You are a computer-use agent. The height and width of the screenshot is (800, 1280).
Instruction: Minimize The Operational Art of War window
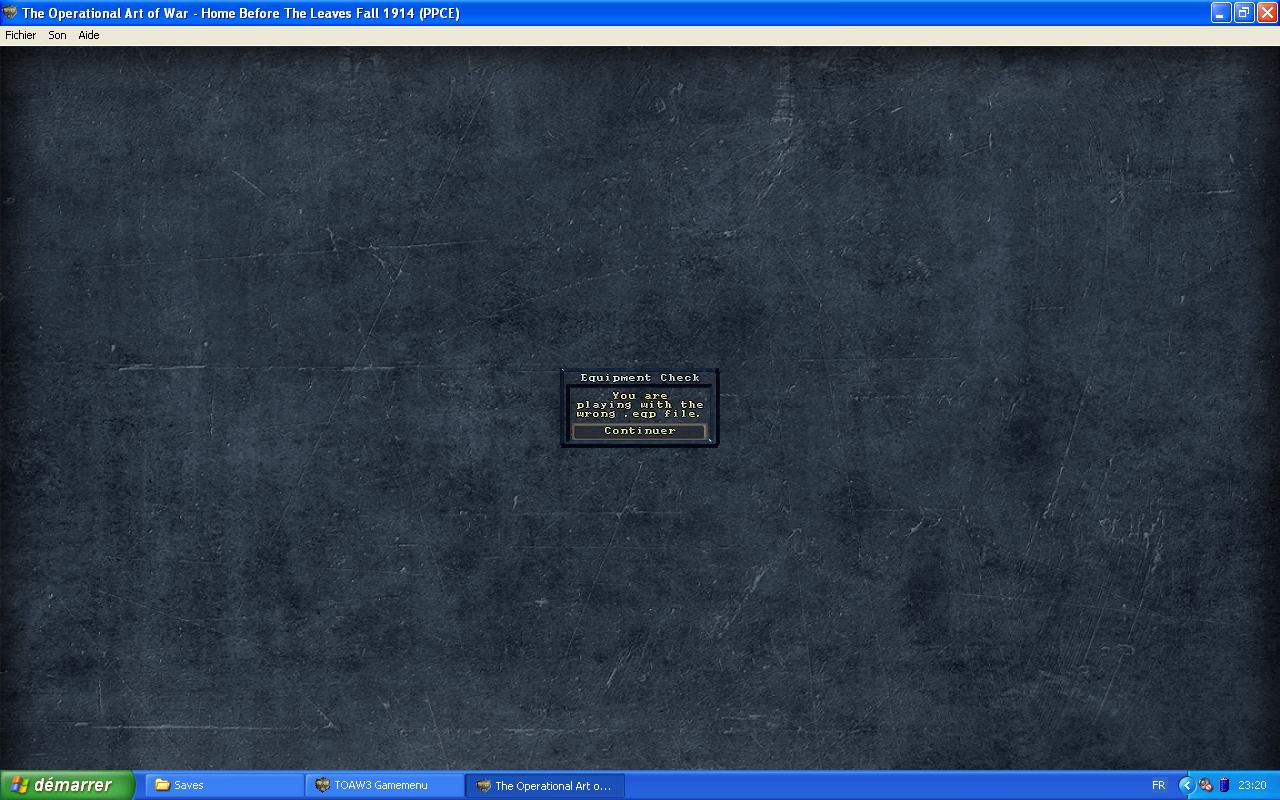(x=1220, y=13)
